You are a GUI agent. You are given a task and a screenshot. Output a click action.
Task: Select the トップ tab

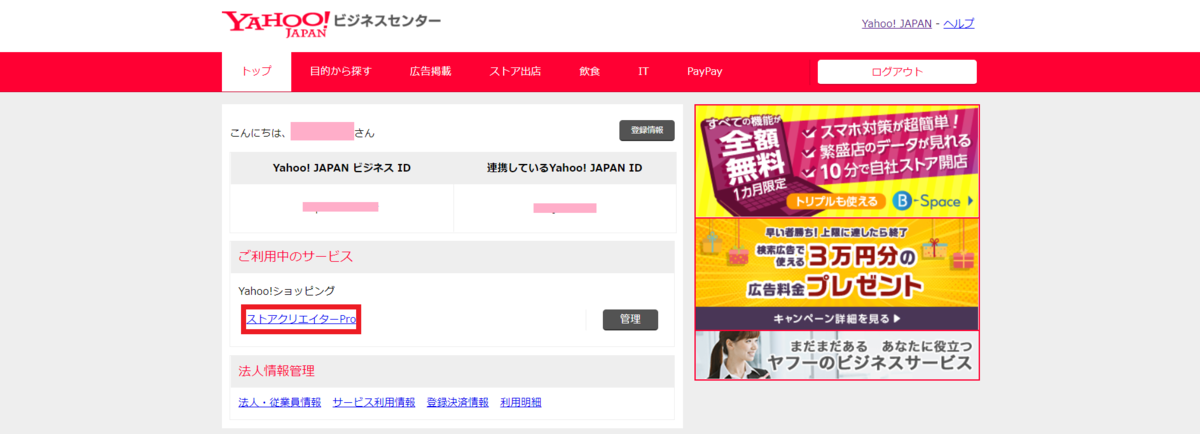pos(256,72)
